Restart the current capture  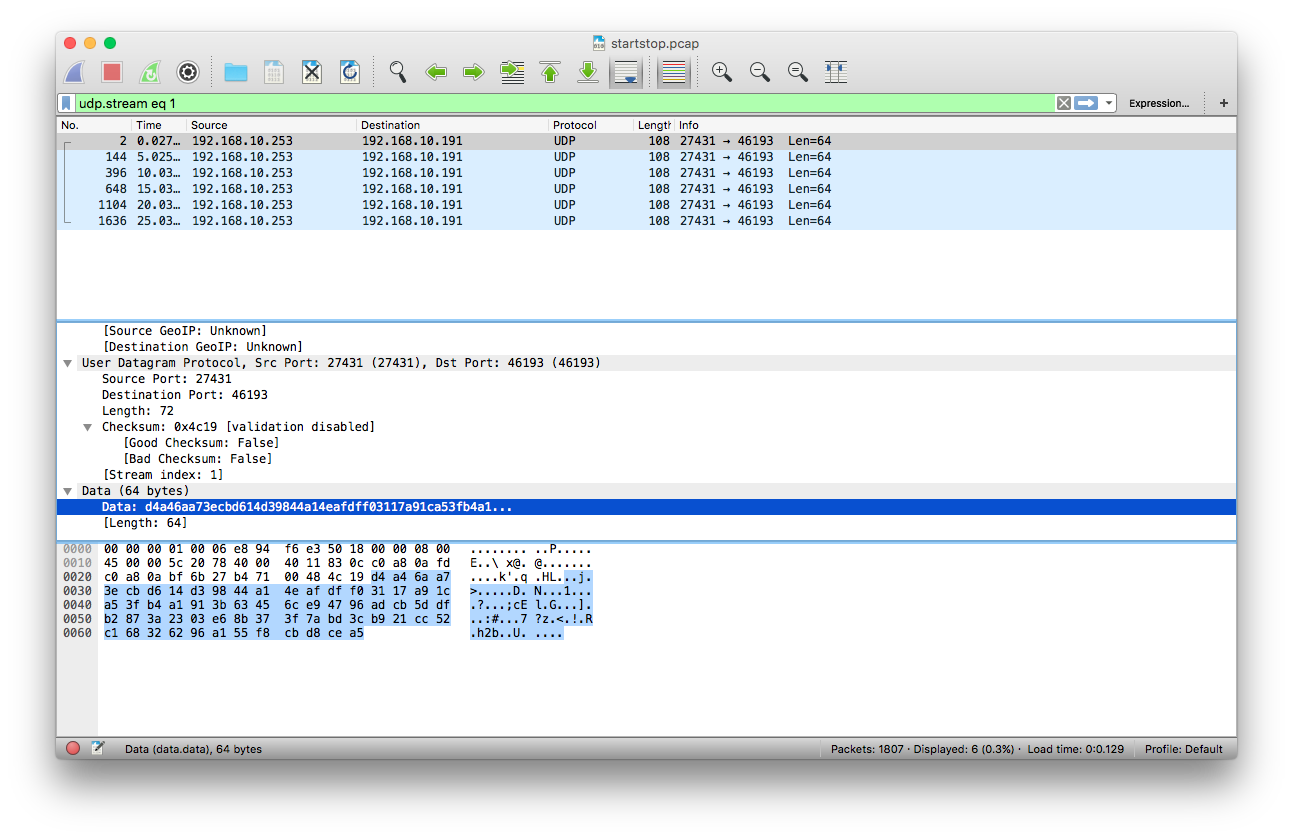point(150,72)
